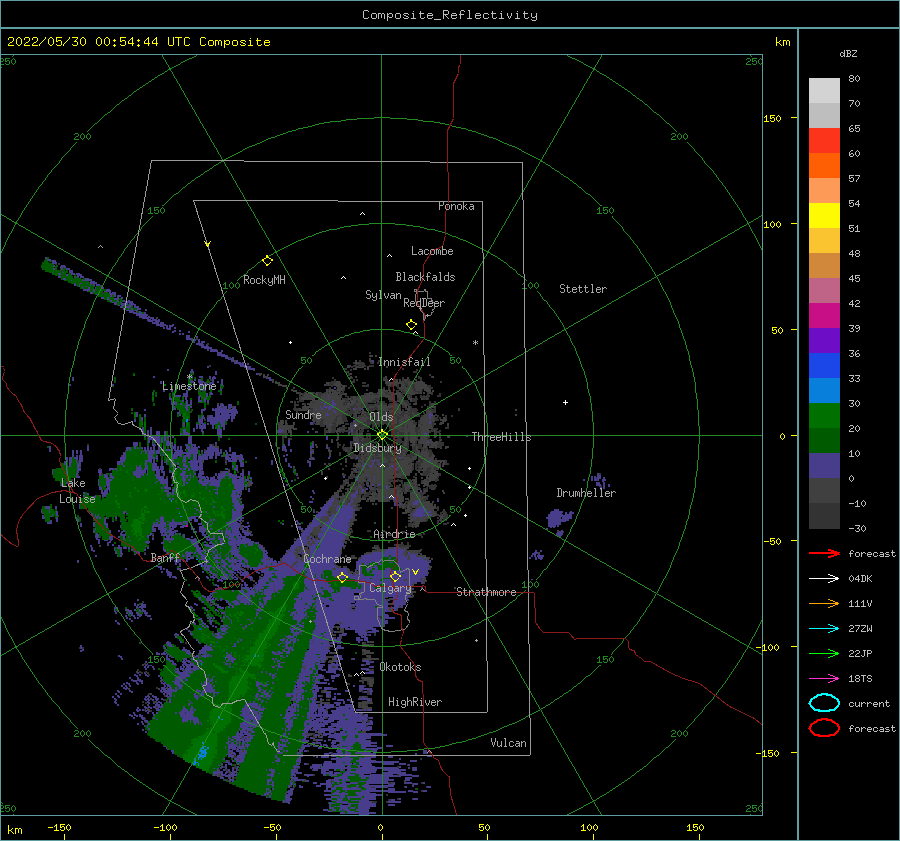The image size is (900, 841).
Task: Click the purple 39 dBZ color swatch
Action: [x=824, y=340]
